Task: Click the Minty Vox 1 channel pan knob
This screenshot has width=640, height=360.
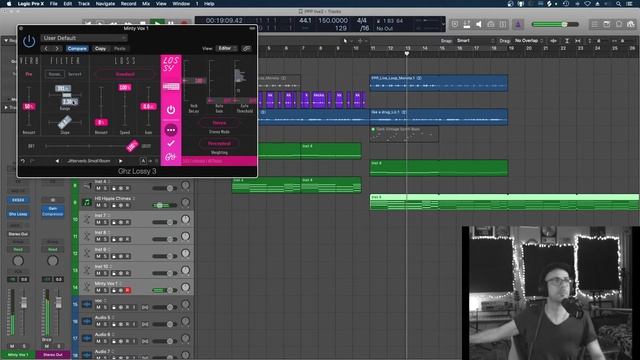Action: (x=18, y=260)
